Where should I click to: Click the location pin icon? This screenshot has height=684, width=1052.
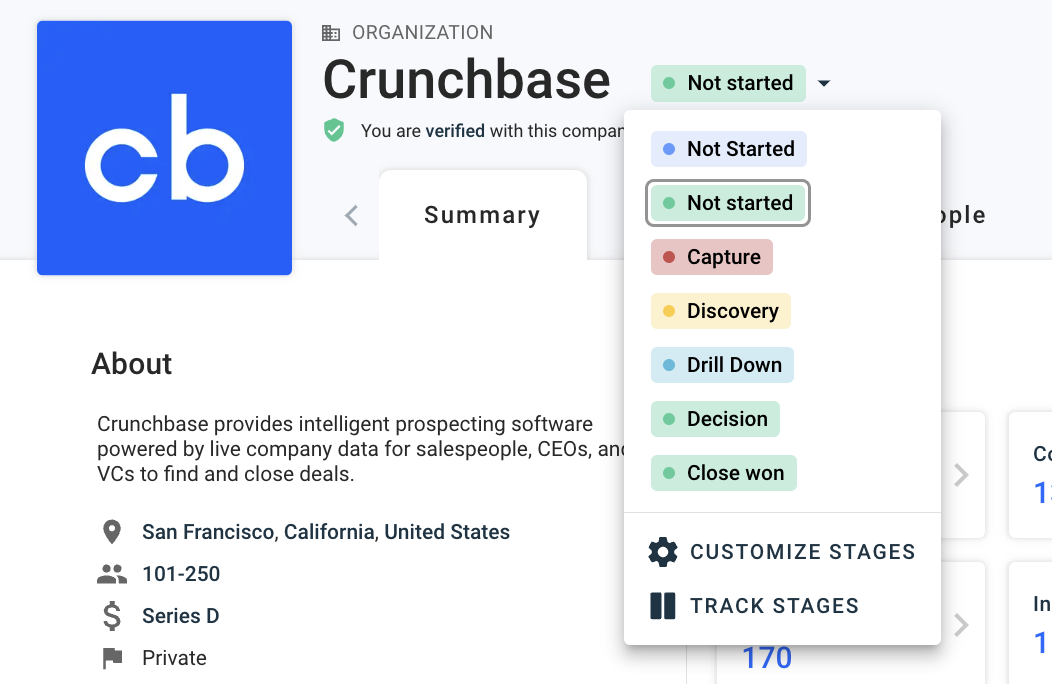point(112,532)
